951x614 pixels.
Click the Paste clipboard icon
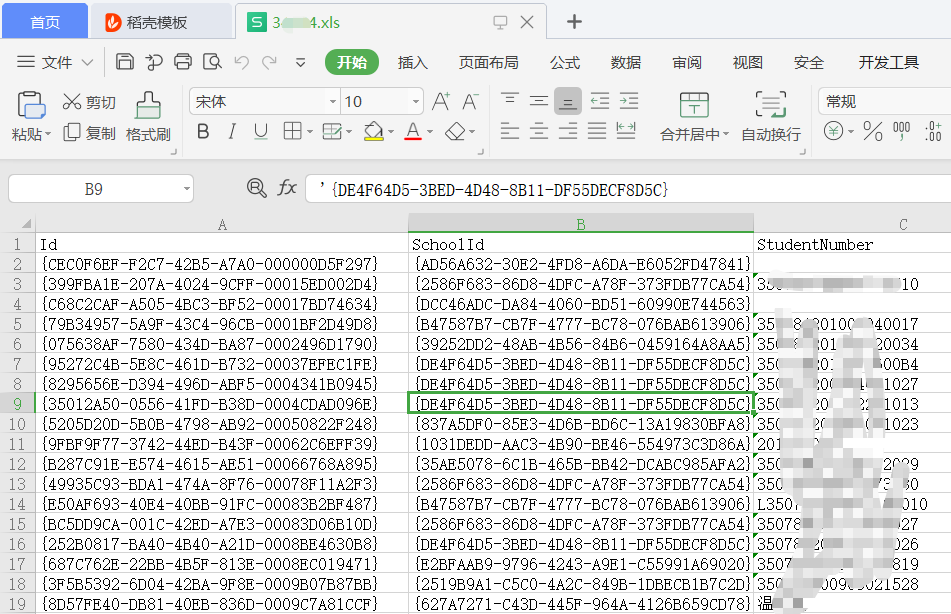point(31,105)
